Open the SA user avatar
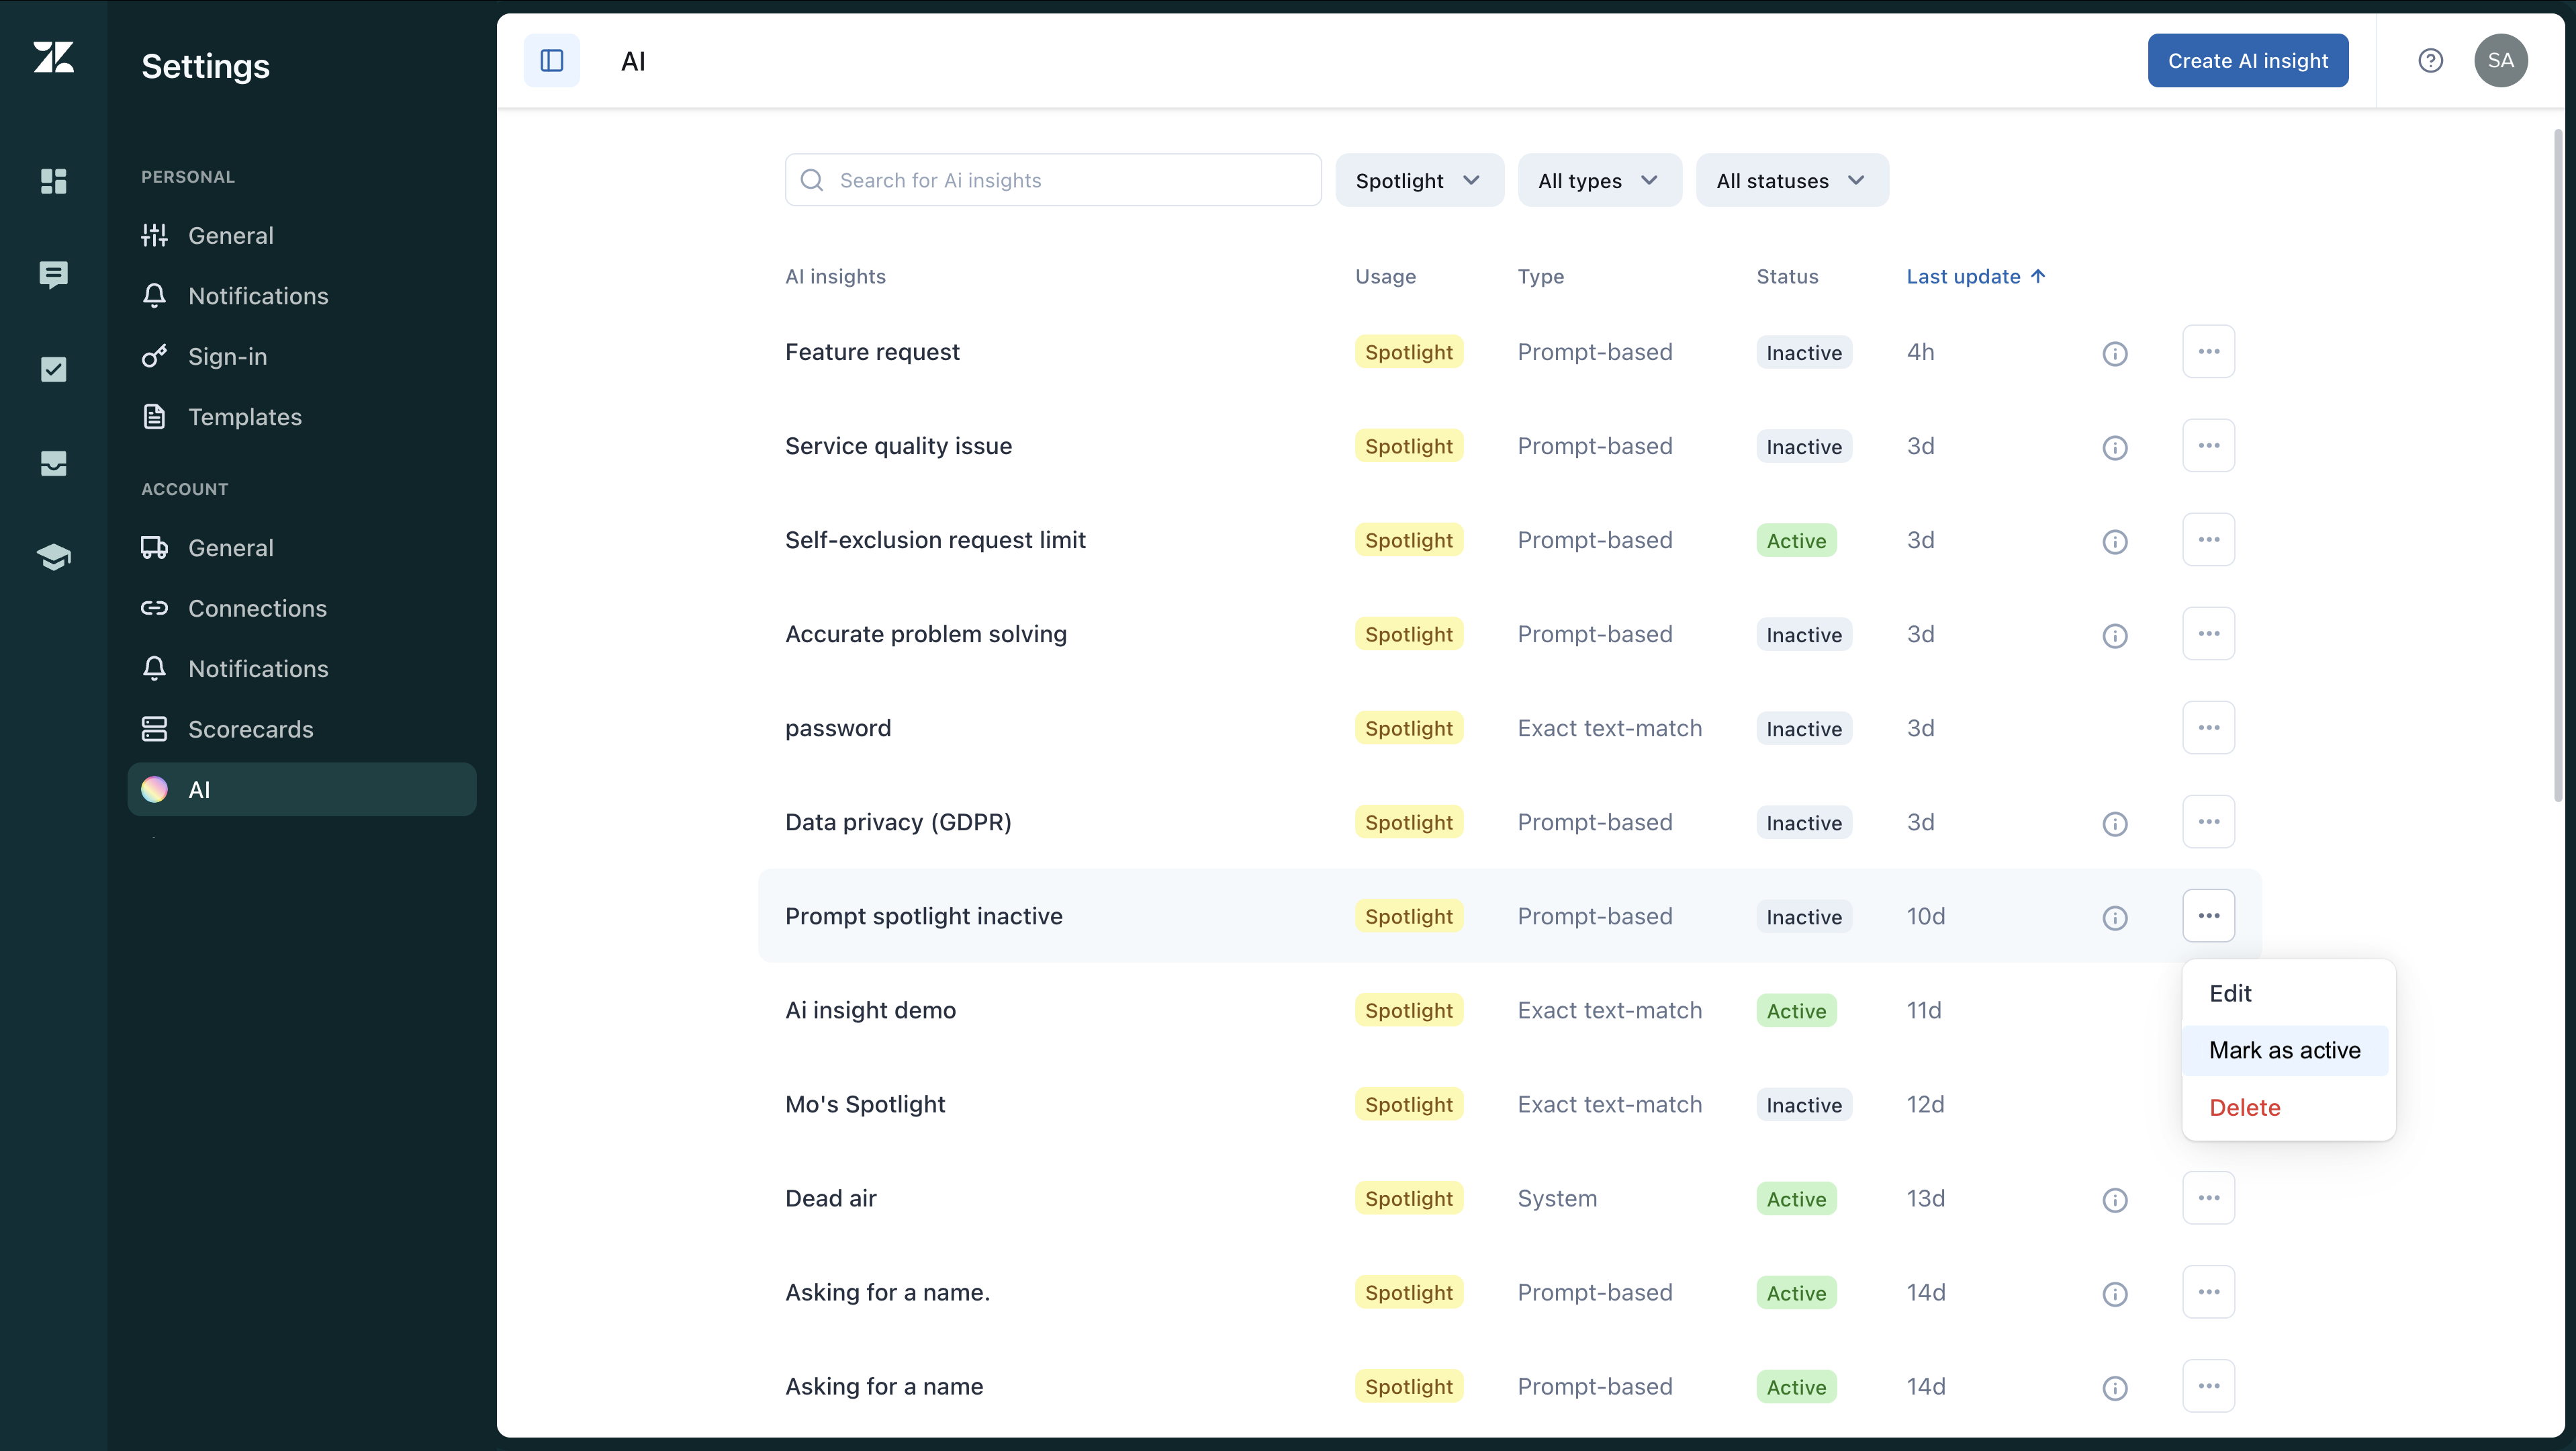Screen dimensions: 2576x1451 [x=2500, y=61]
